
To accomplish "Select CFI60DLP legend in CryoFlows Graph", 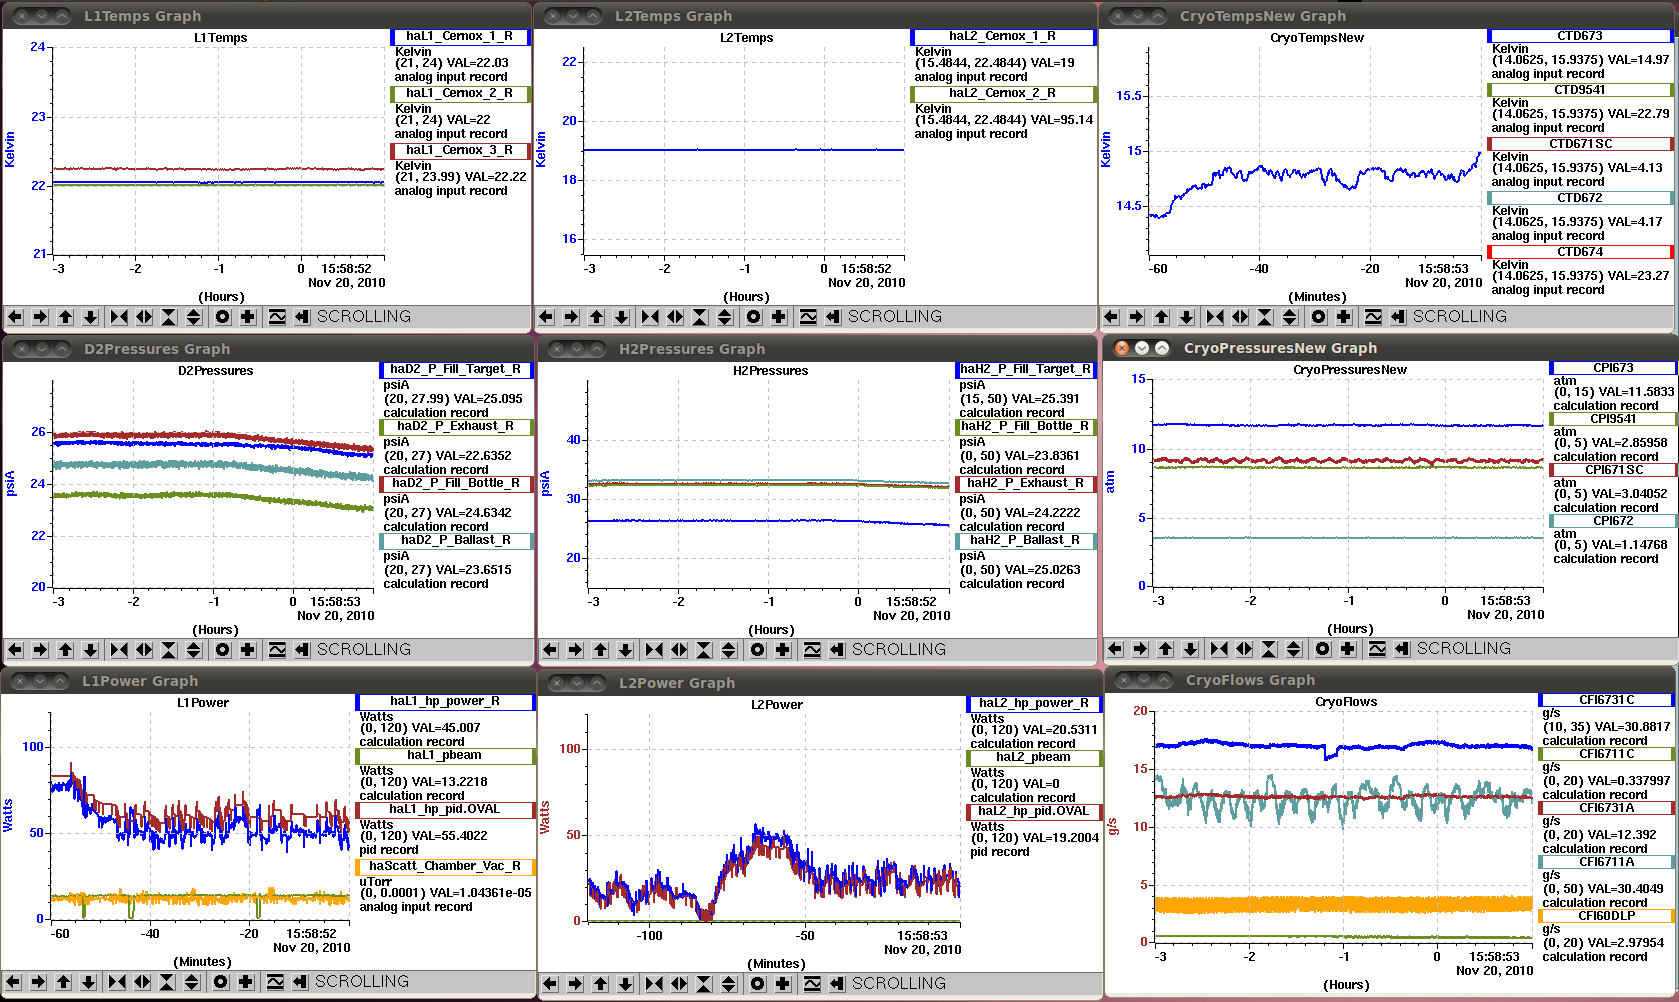I will (x=1606, y=916).
